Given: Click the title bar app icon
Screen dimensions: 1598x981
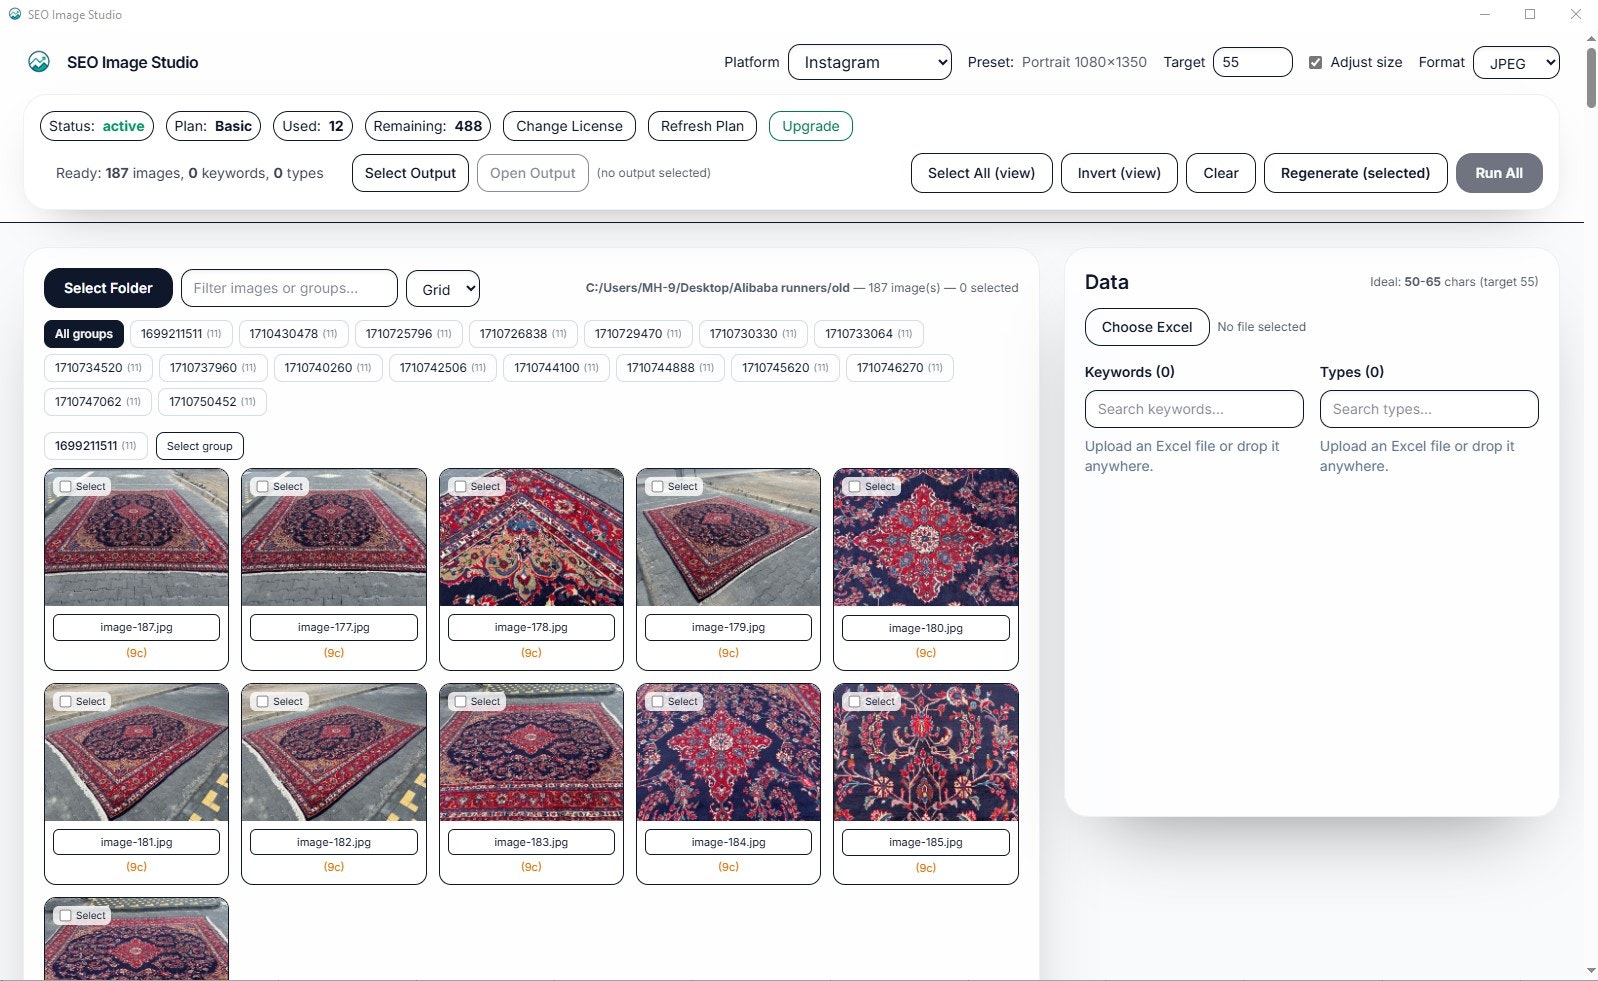Looking at the screenshot, I should 14,14.
